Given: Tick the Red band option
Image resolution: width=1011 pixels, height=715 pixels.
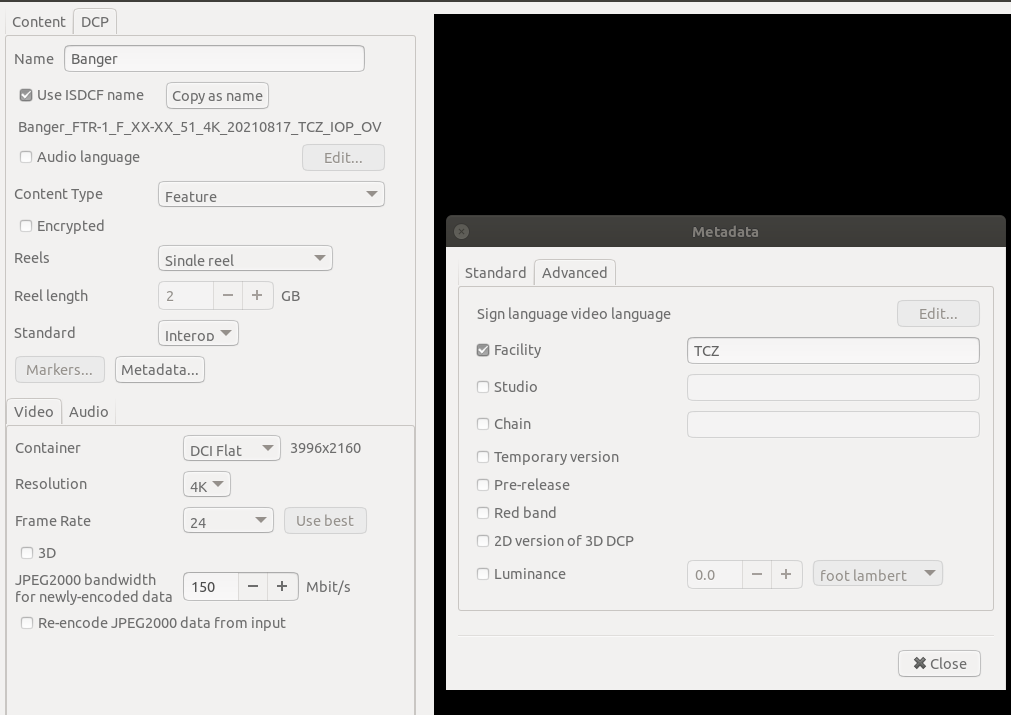Looking at the screenshot, I should 483,513.
